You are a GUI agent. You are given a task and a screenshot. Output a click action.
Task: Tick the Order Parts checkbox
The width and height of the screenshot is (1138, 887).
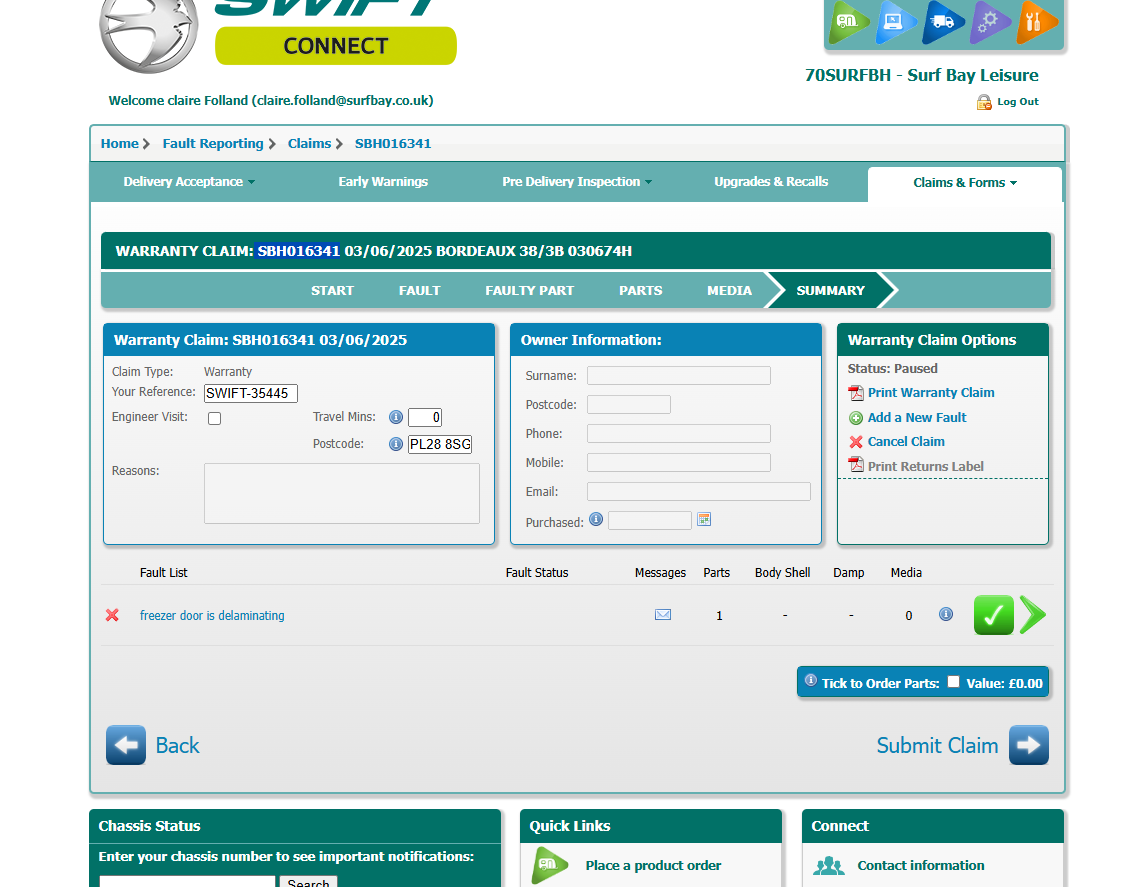954,682
